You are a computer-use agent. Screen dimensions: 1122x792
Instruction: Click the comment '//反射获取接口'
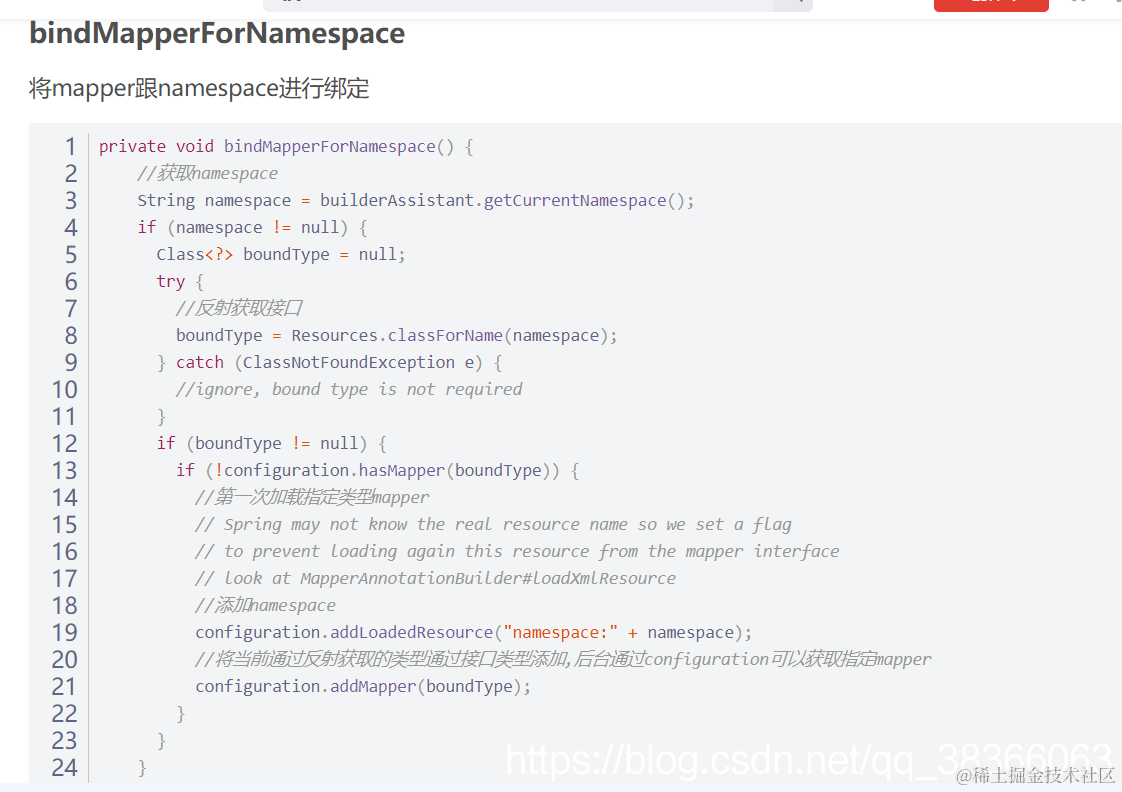point(239,308)
